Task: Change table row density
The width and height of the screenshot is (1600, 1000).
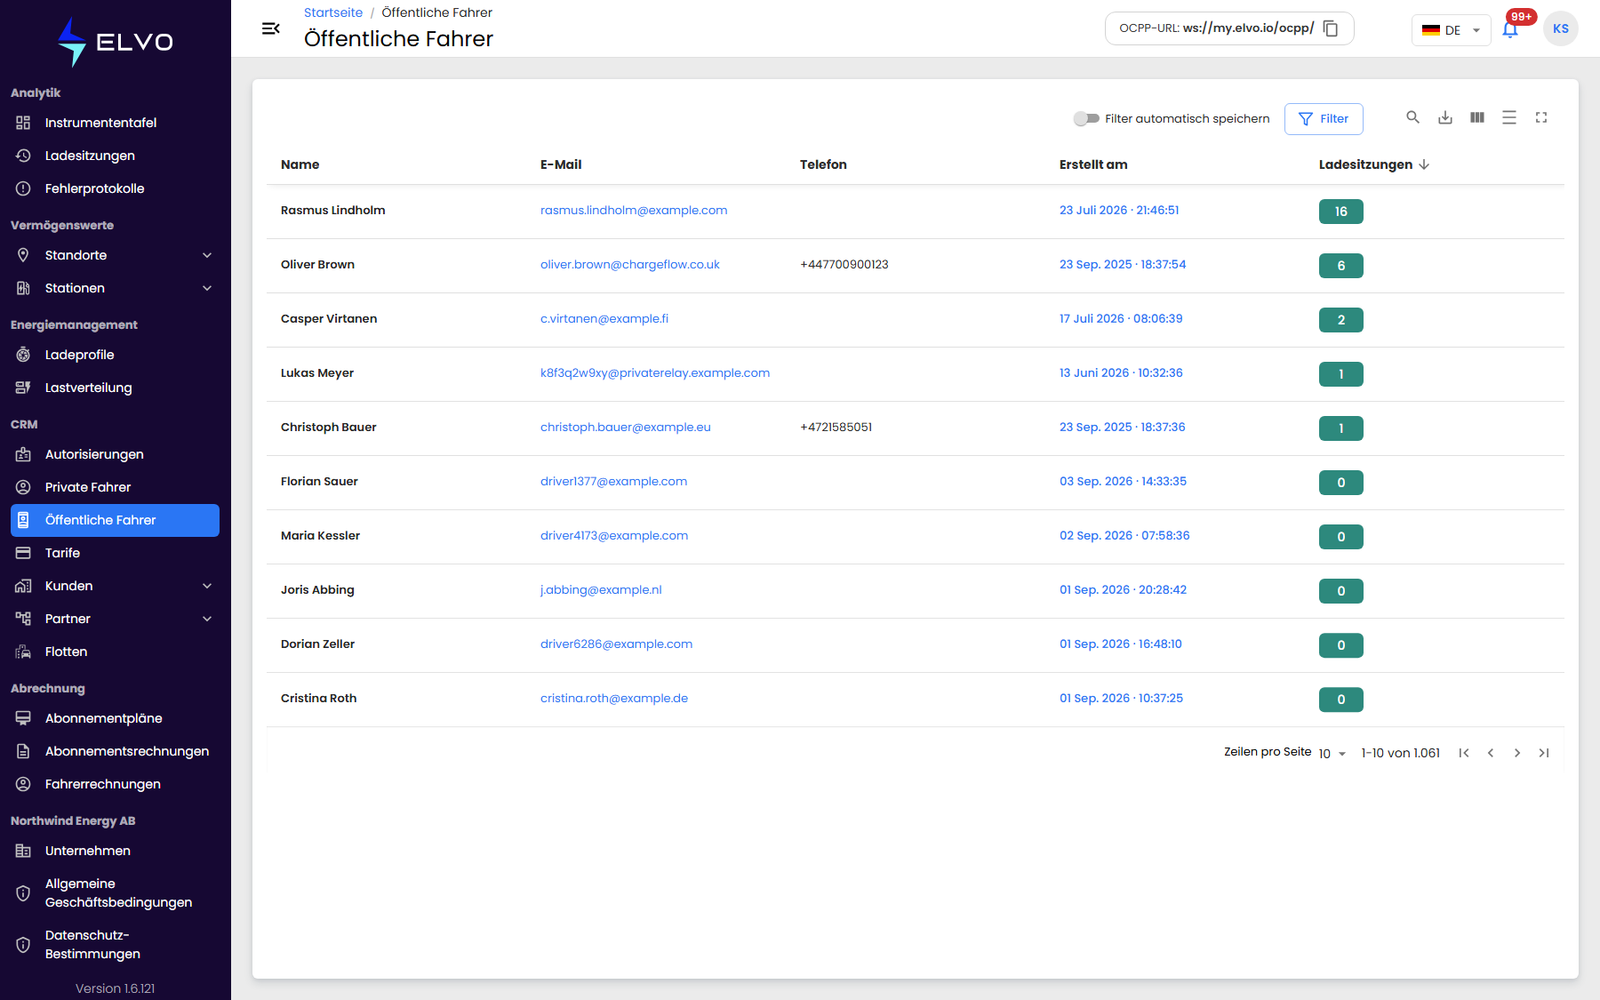Action: tap(1509, 117)
